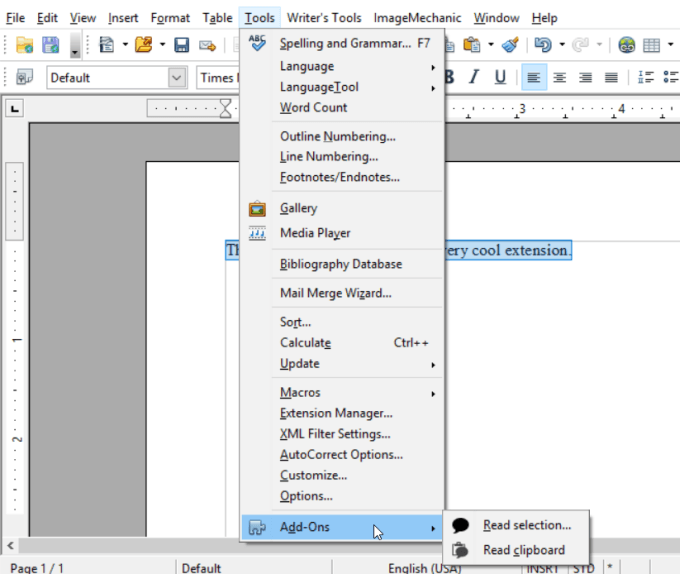Click Page 1 / 1 in status bar

pos(37,568)
